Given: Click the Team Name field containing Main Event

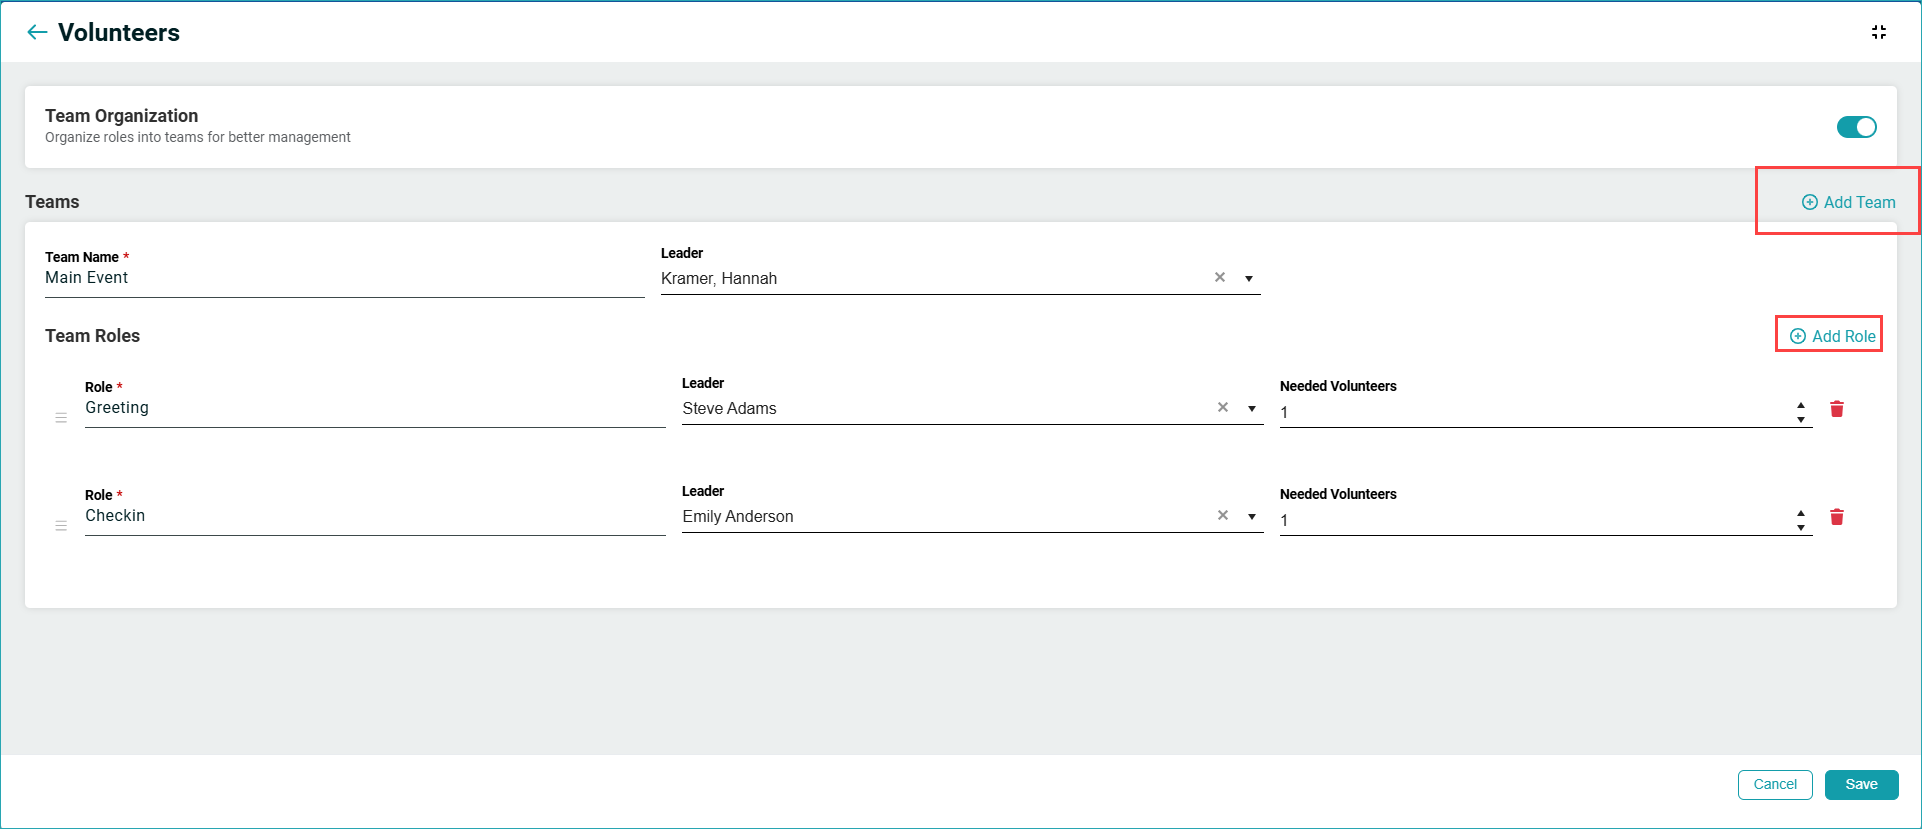Looking at the screenshot, I should pyautogui.click(x=344, y=278).
